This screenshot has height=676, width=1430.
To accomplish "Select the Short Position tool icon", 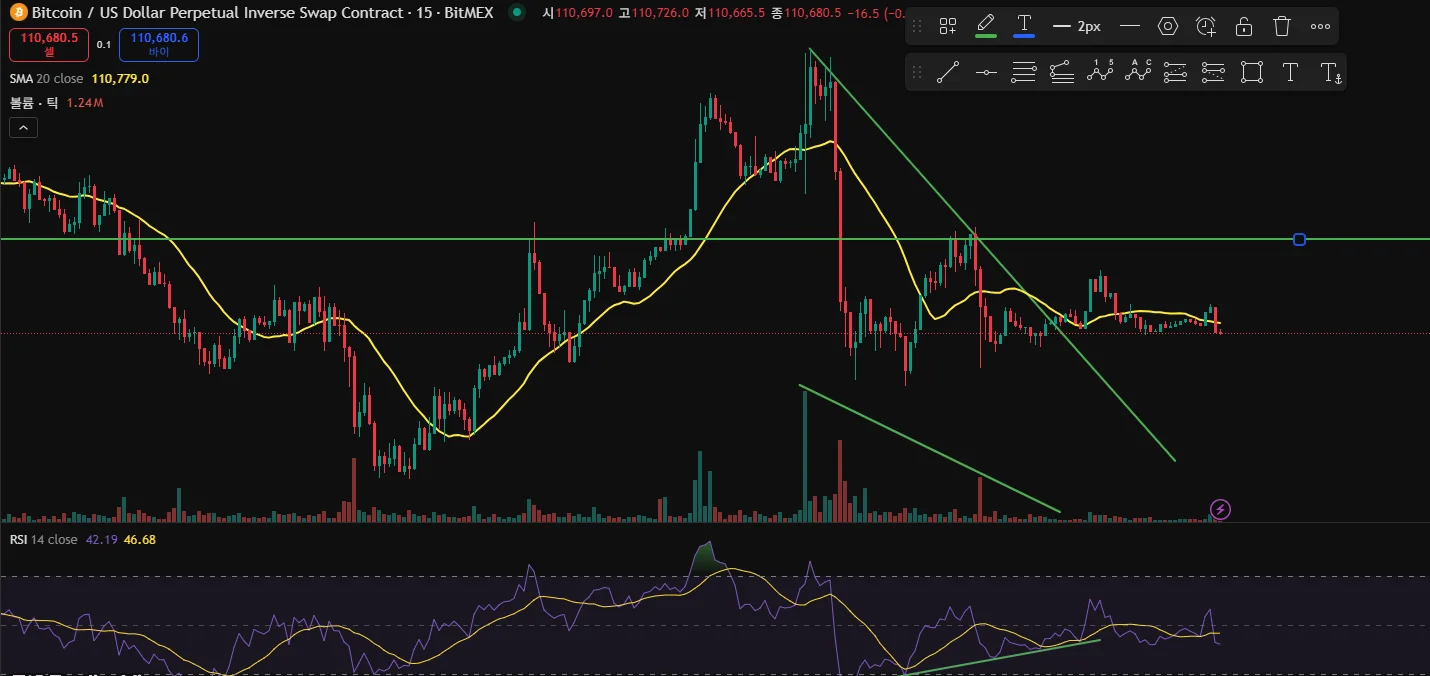I will click(1213, 72).
